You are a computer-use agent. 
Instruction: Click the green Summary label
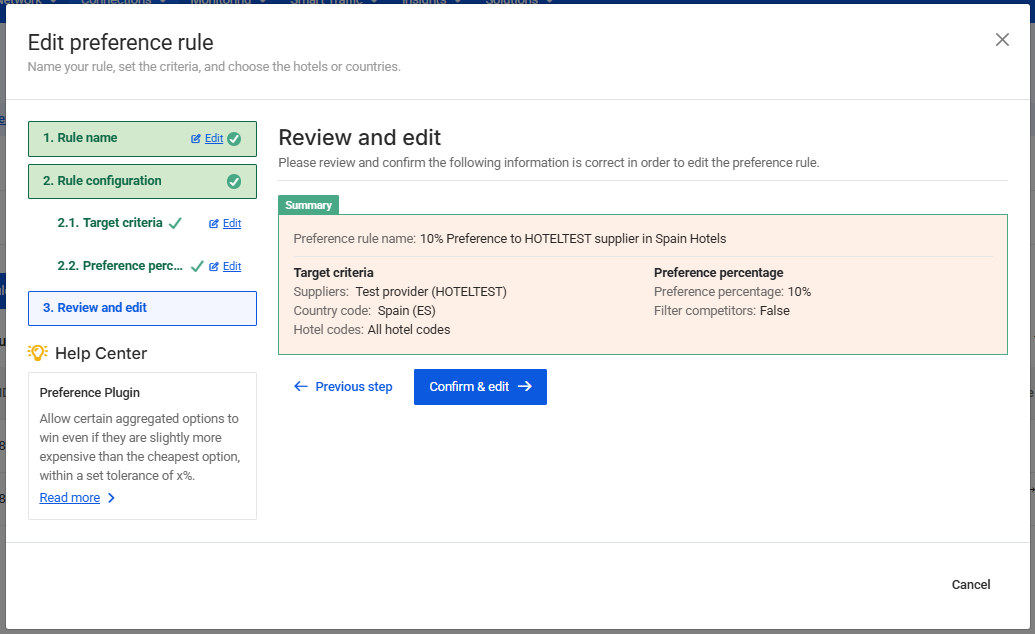tap(308, 205)
